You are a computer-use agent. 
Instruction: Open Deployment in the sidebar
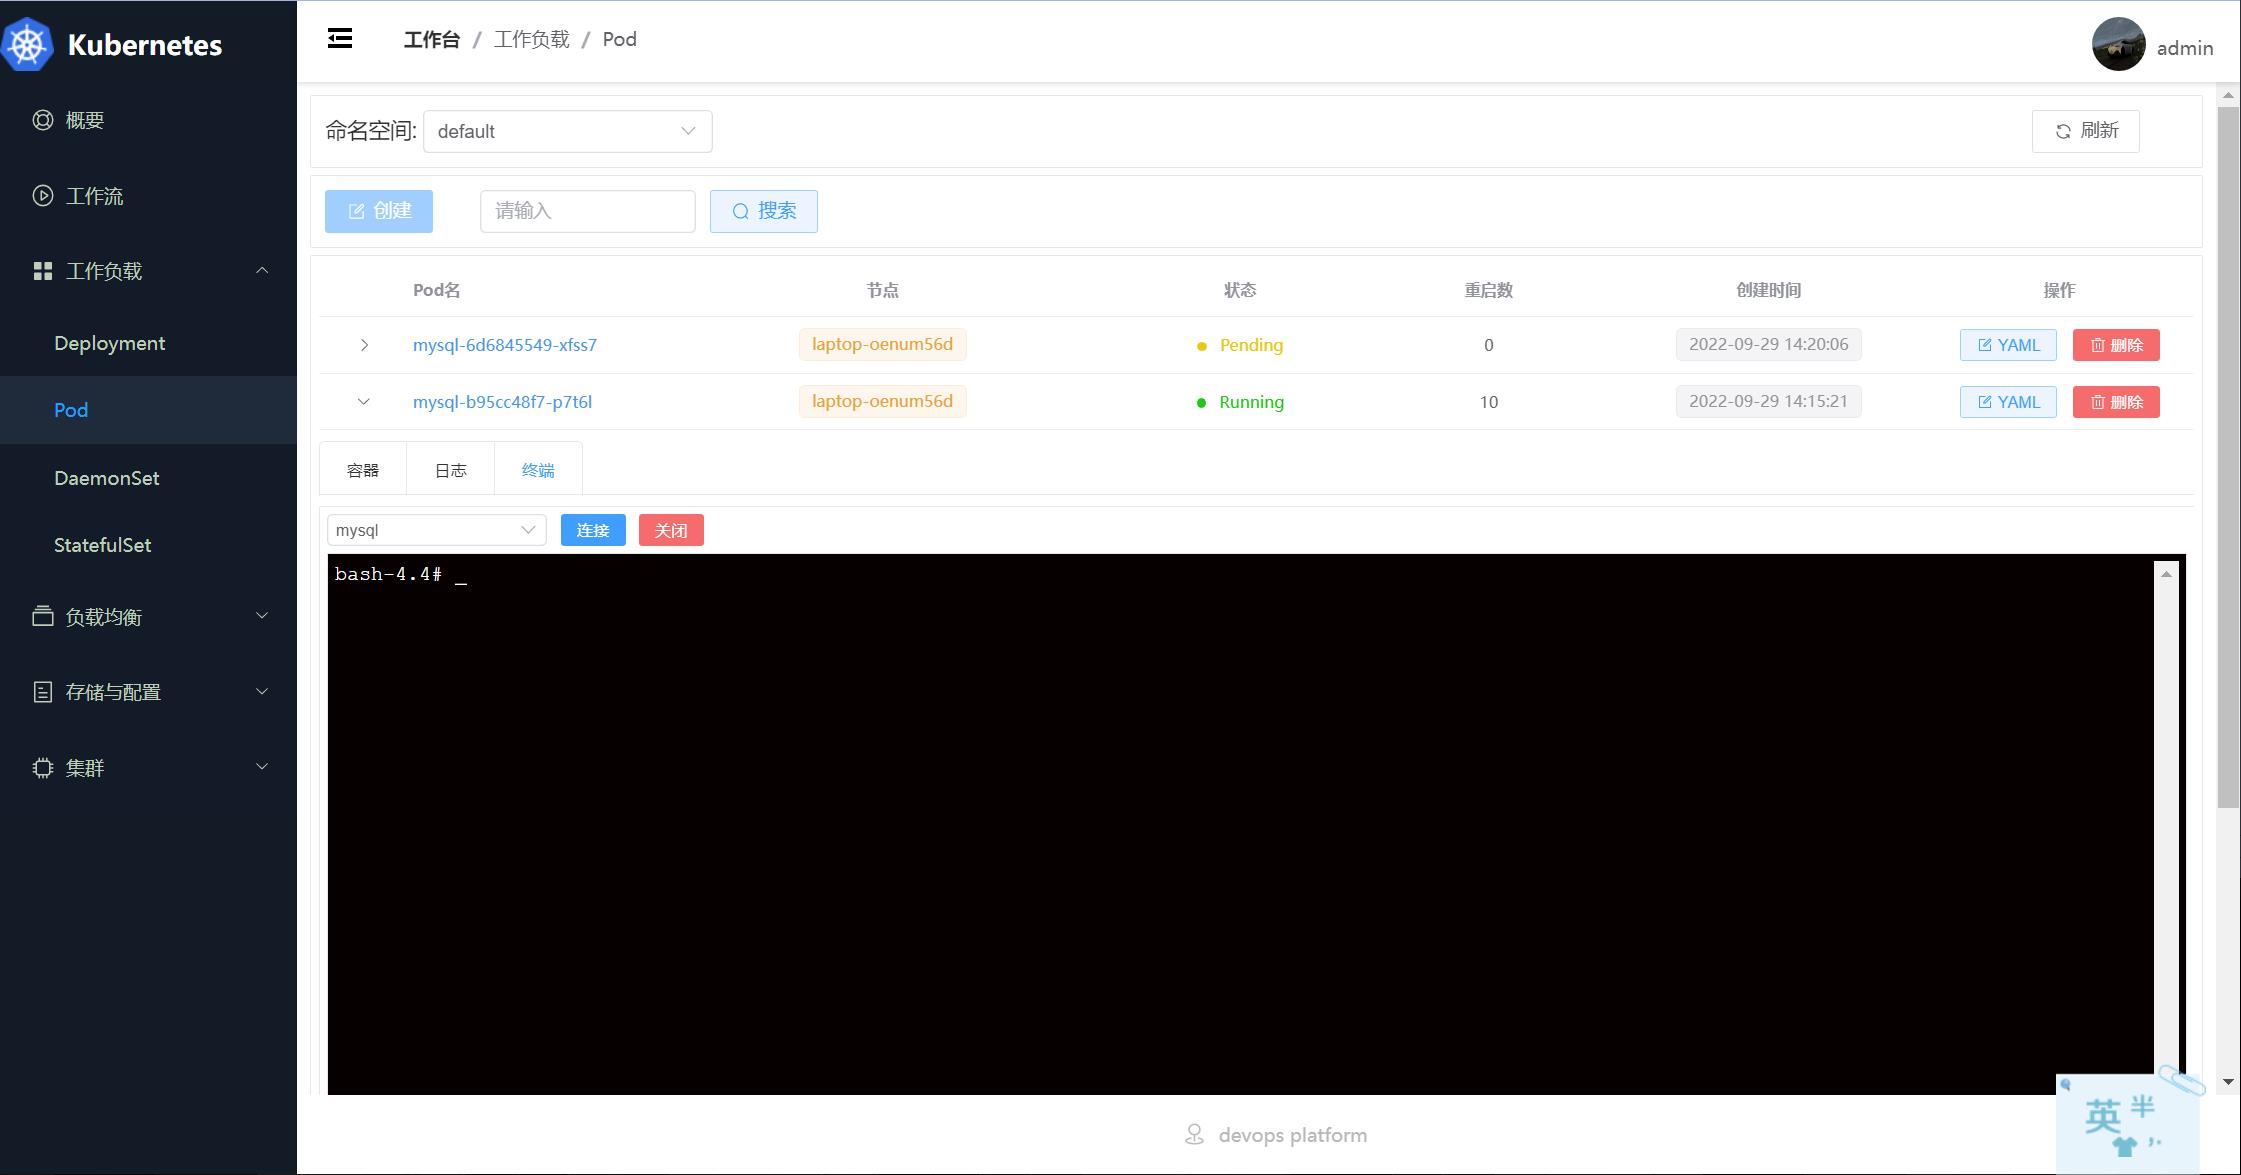tap(110, 343)
